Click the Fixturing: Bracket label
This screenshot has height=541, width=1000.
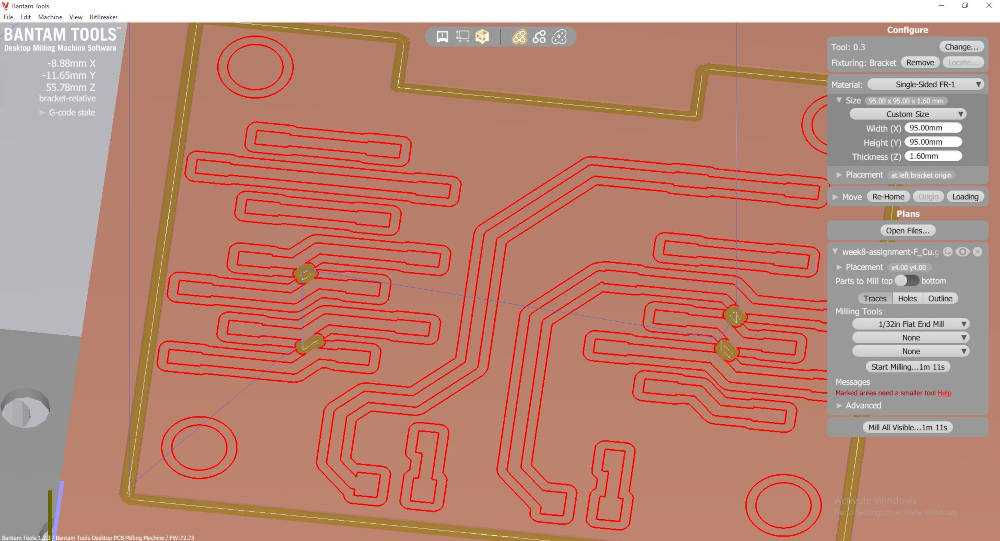coord(864,63)
